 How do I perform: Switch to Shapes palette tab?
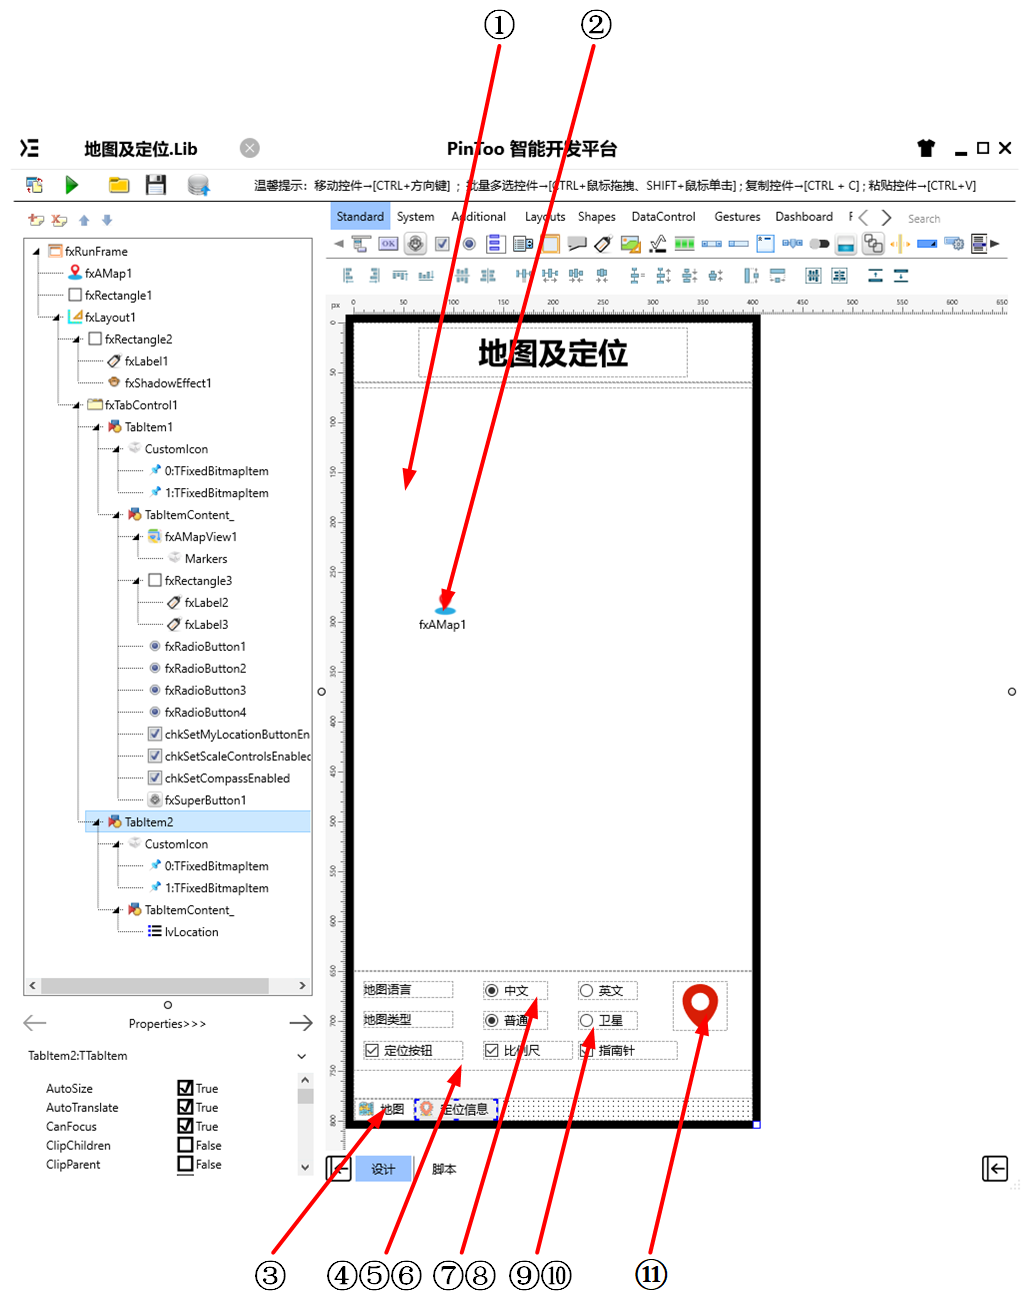597,216
